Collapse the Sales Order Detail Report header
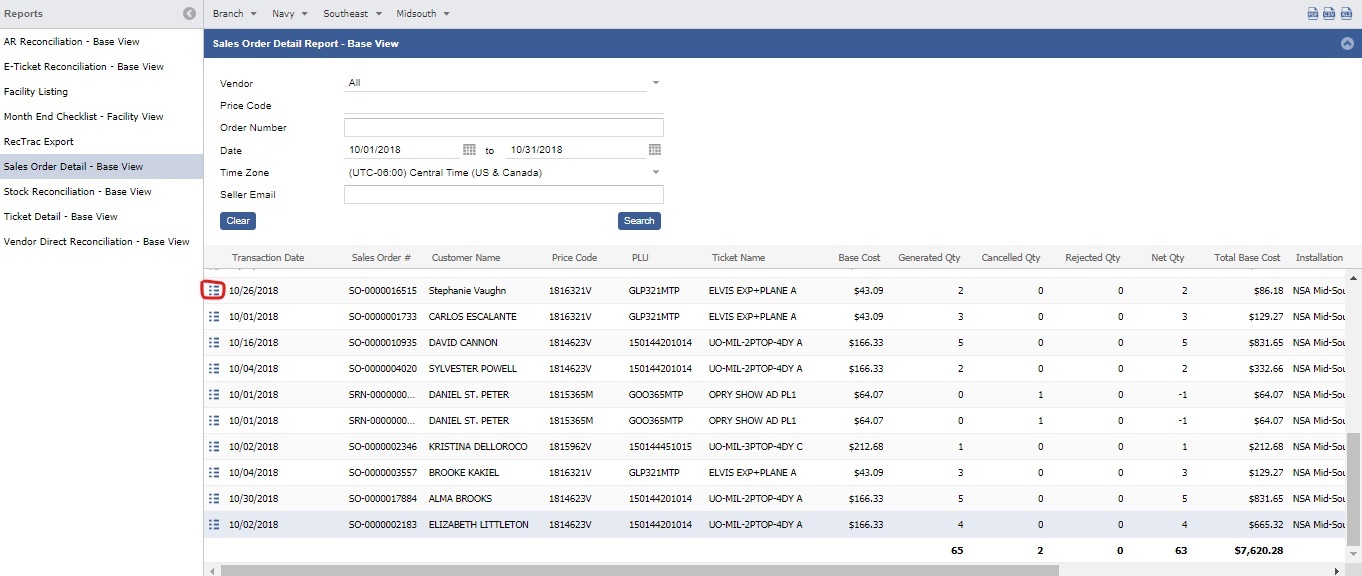The height and width of the screenshot is (576, 1362). pyautogui.click(x=1347, y=44)
